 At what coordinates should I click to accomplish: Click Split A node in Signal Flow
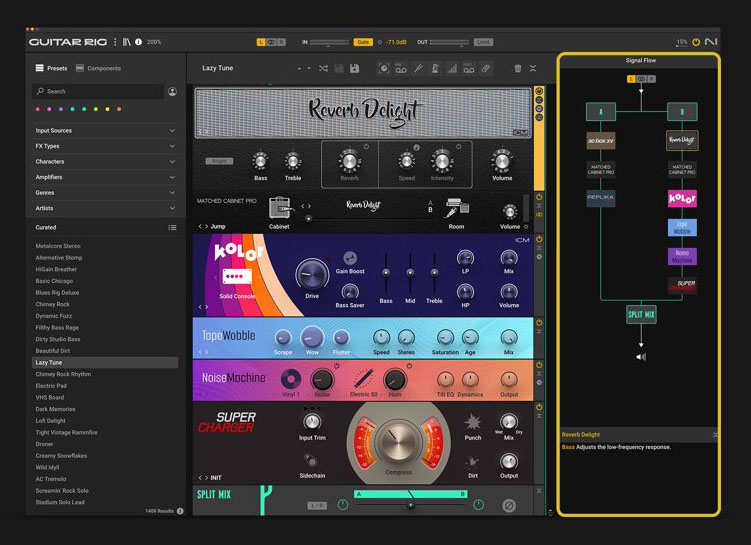[x=601, y=112]
